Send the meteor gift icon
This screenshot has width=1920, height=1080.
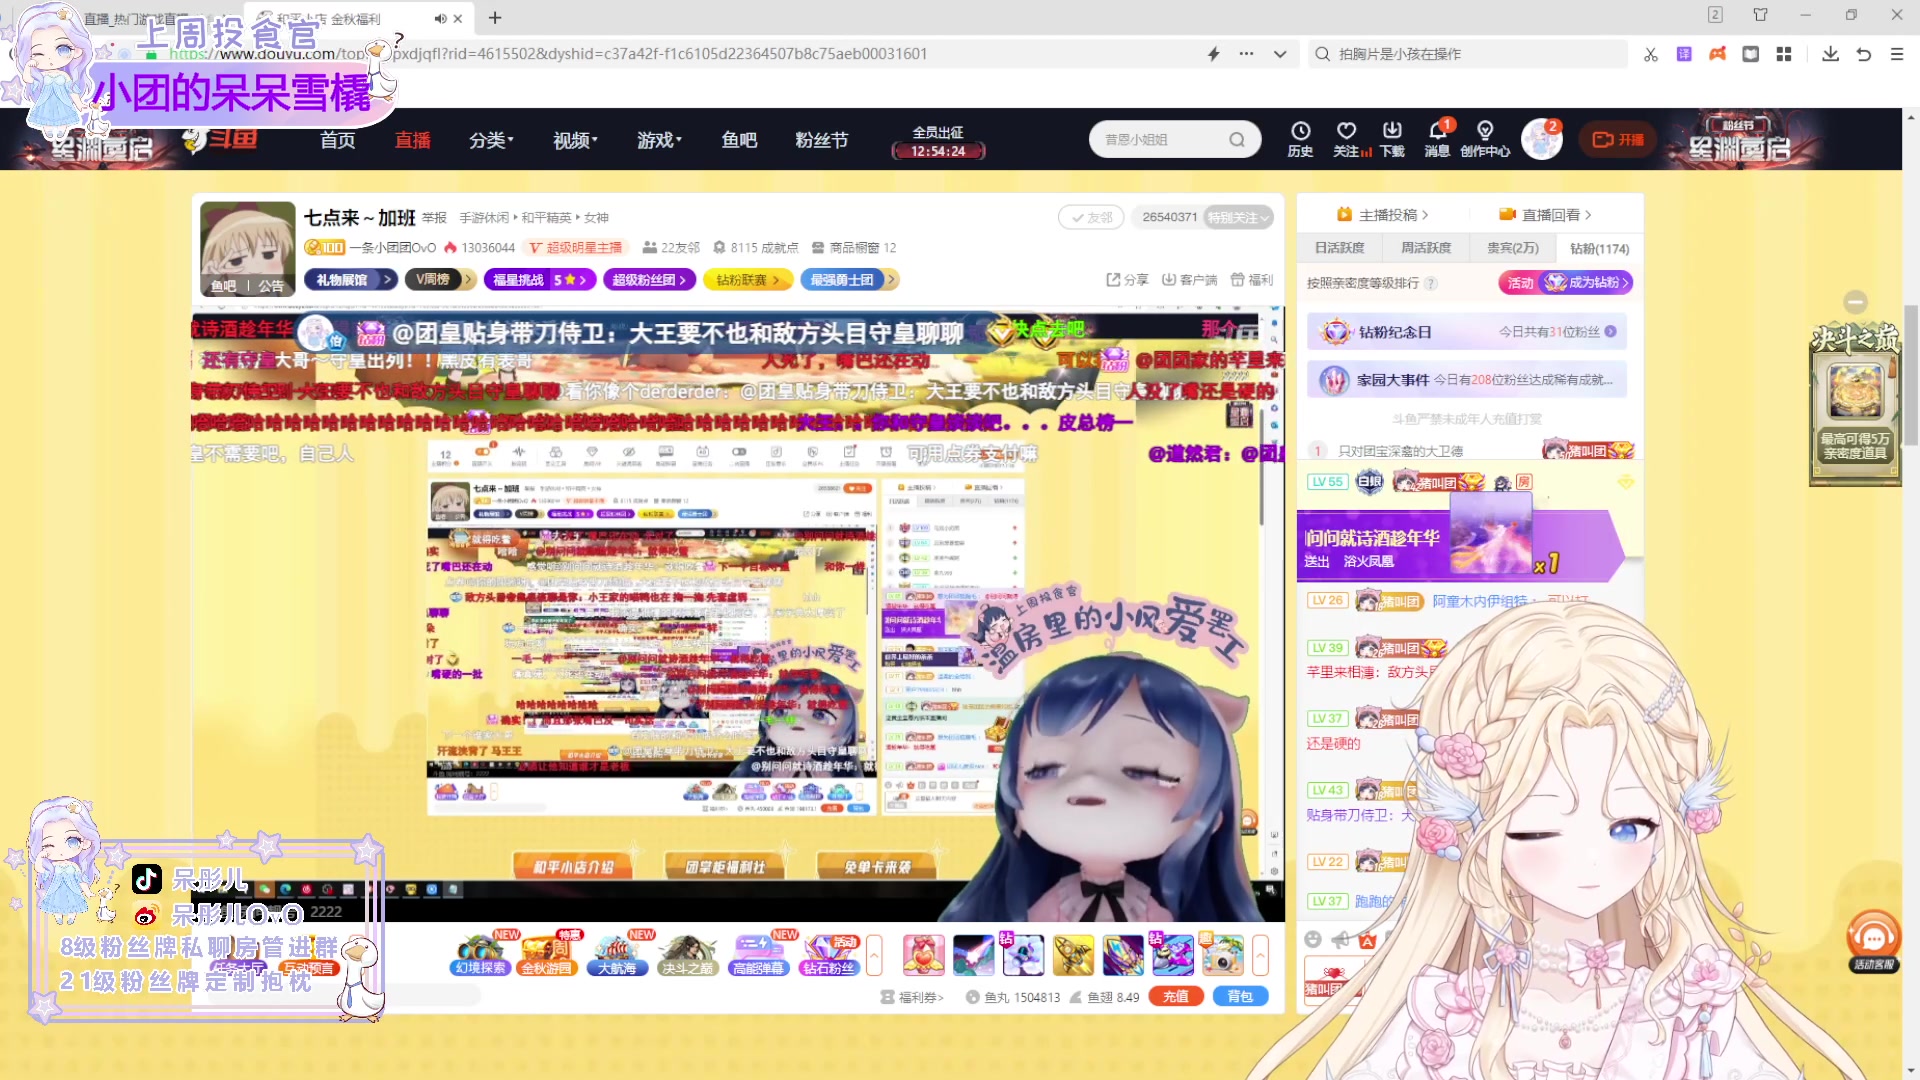pos(973,955)
